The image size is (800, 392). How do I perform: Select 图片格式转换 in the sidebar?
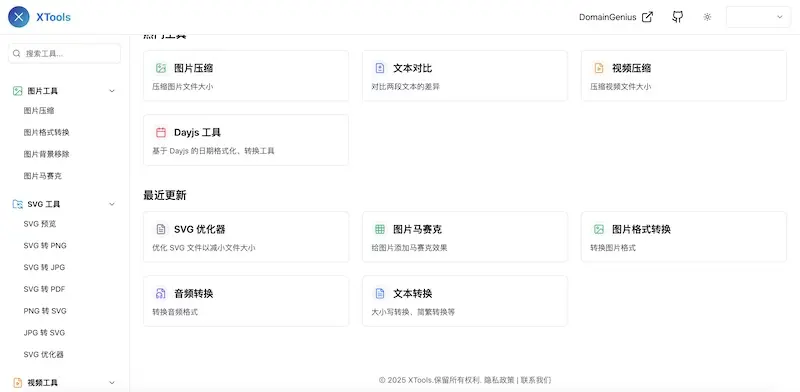pos(46,132)
